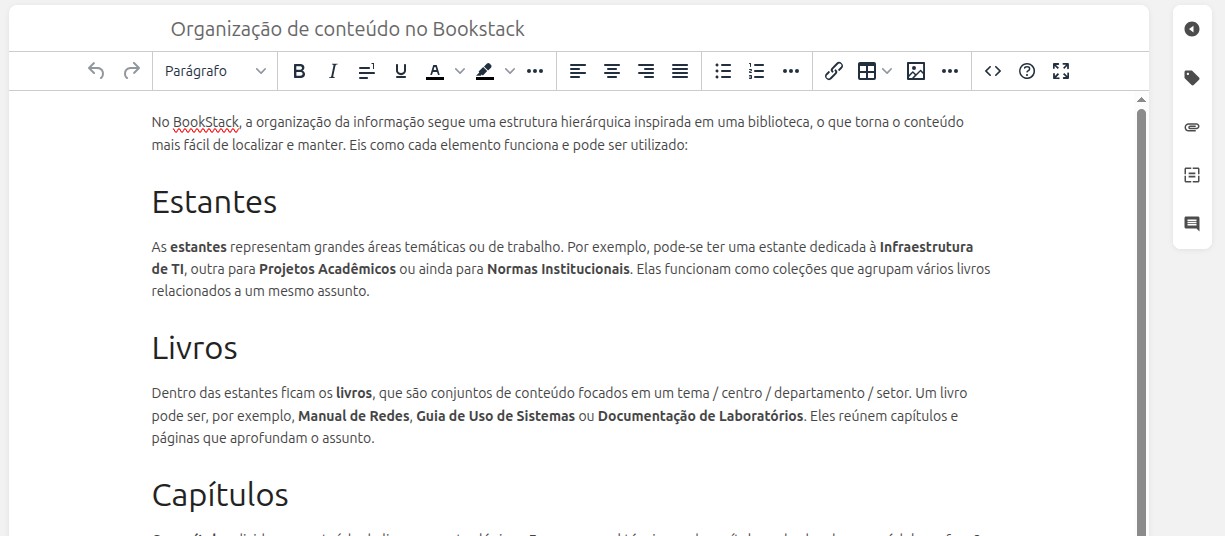Open the attachments paperclip panel
This screenshot has height=536, width=1225.
1191,127
